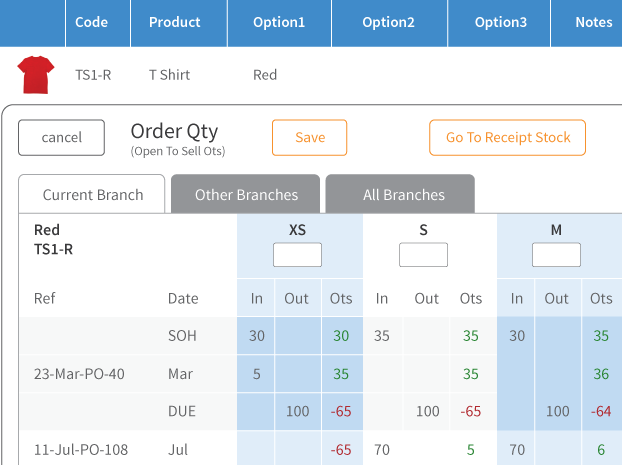The height and width of the screenshot is (465, 622).
Task: Select the Option1 column header
Action: pyautogui.click(x=279, y=23)
